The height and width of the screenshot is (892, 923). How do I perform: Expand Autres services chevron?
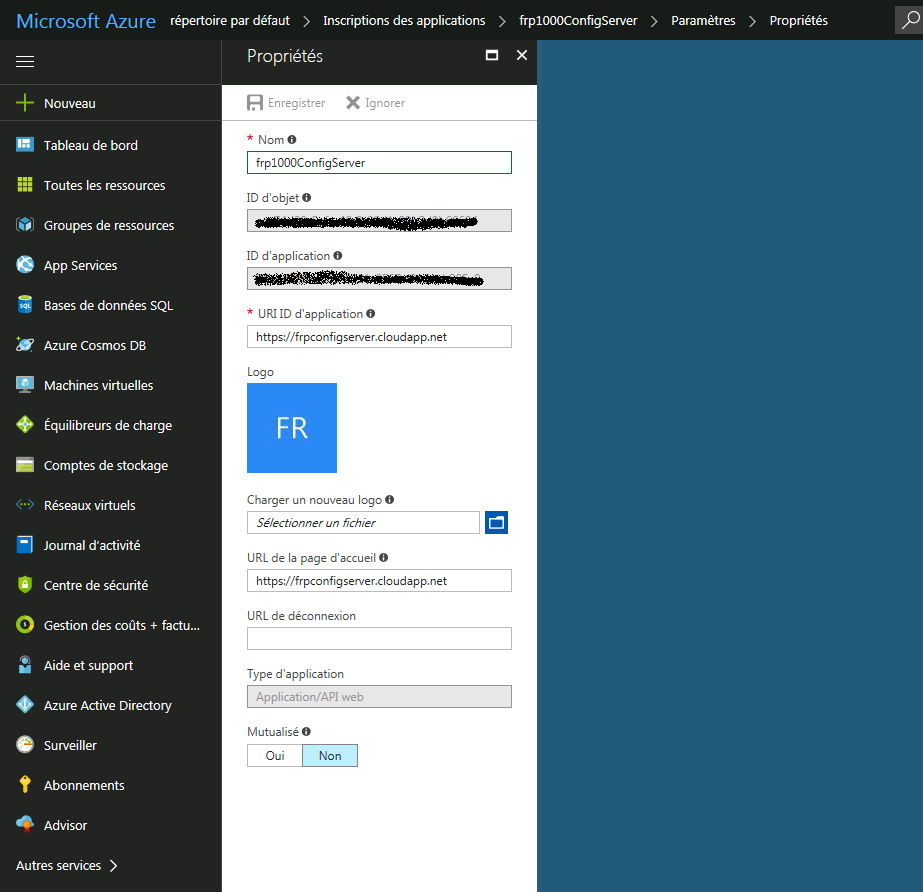(x=114, y=866)
